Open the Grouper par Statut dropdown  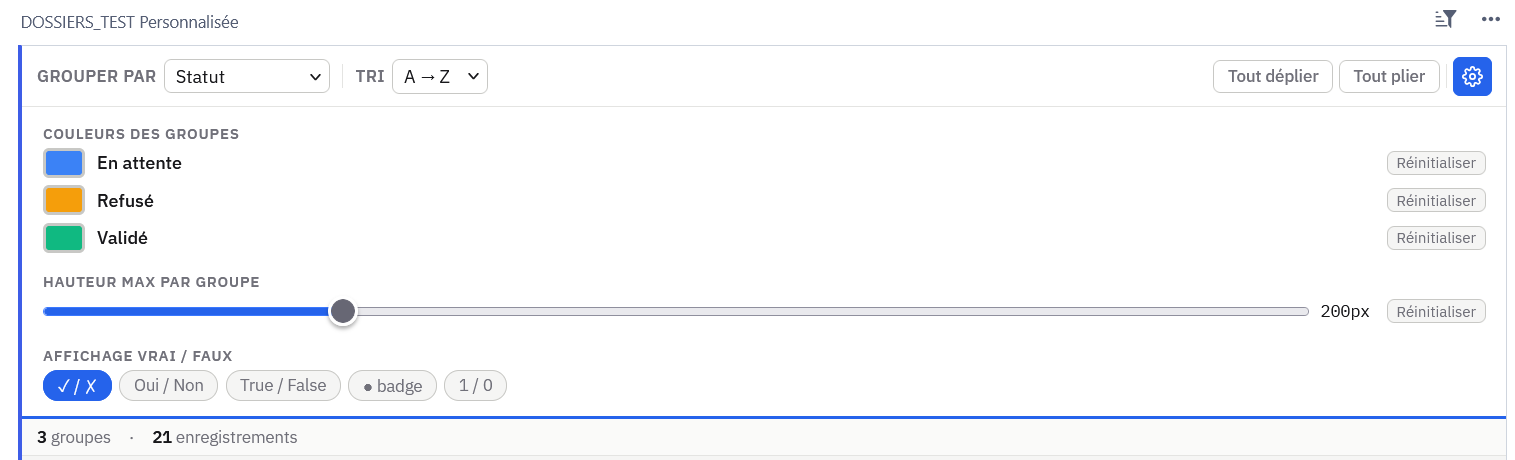[x=246, y=76]
